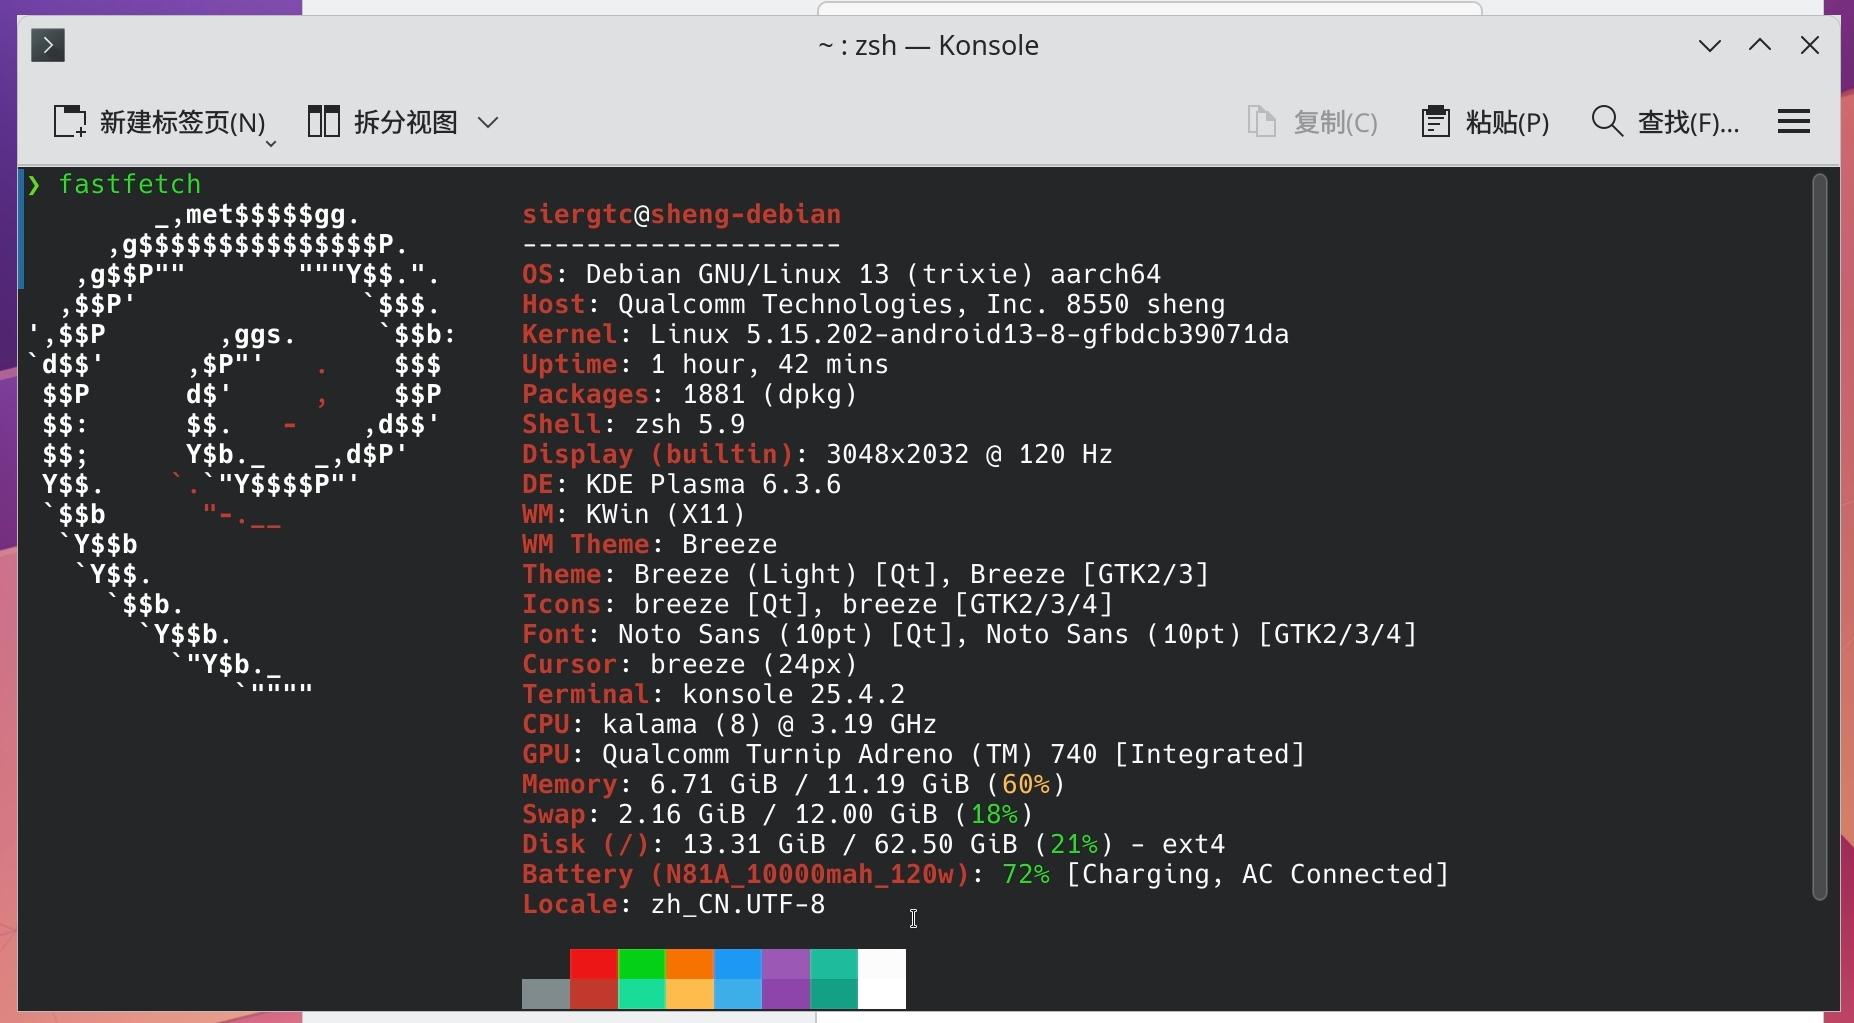Click the Battery '72%' value
The height and width of the screenshot is (1023, 1854).
[1026, 874]
